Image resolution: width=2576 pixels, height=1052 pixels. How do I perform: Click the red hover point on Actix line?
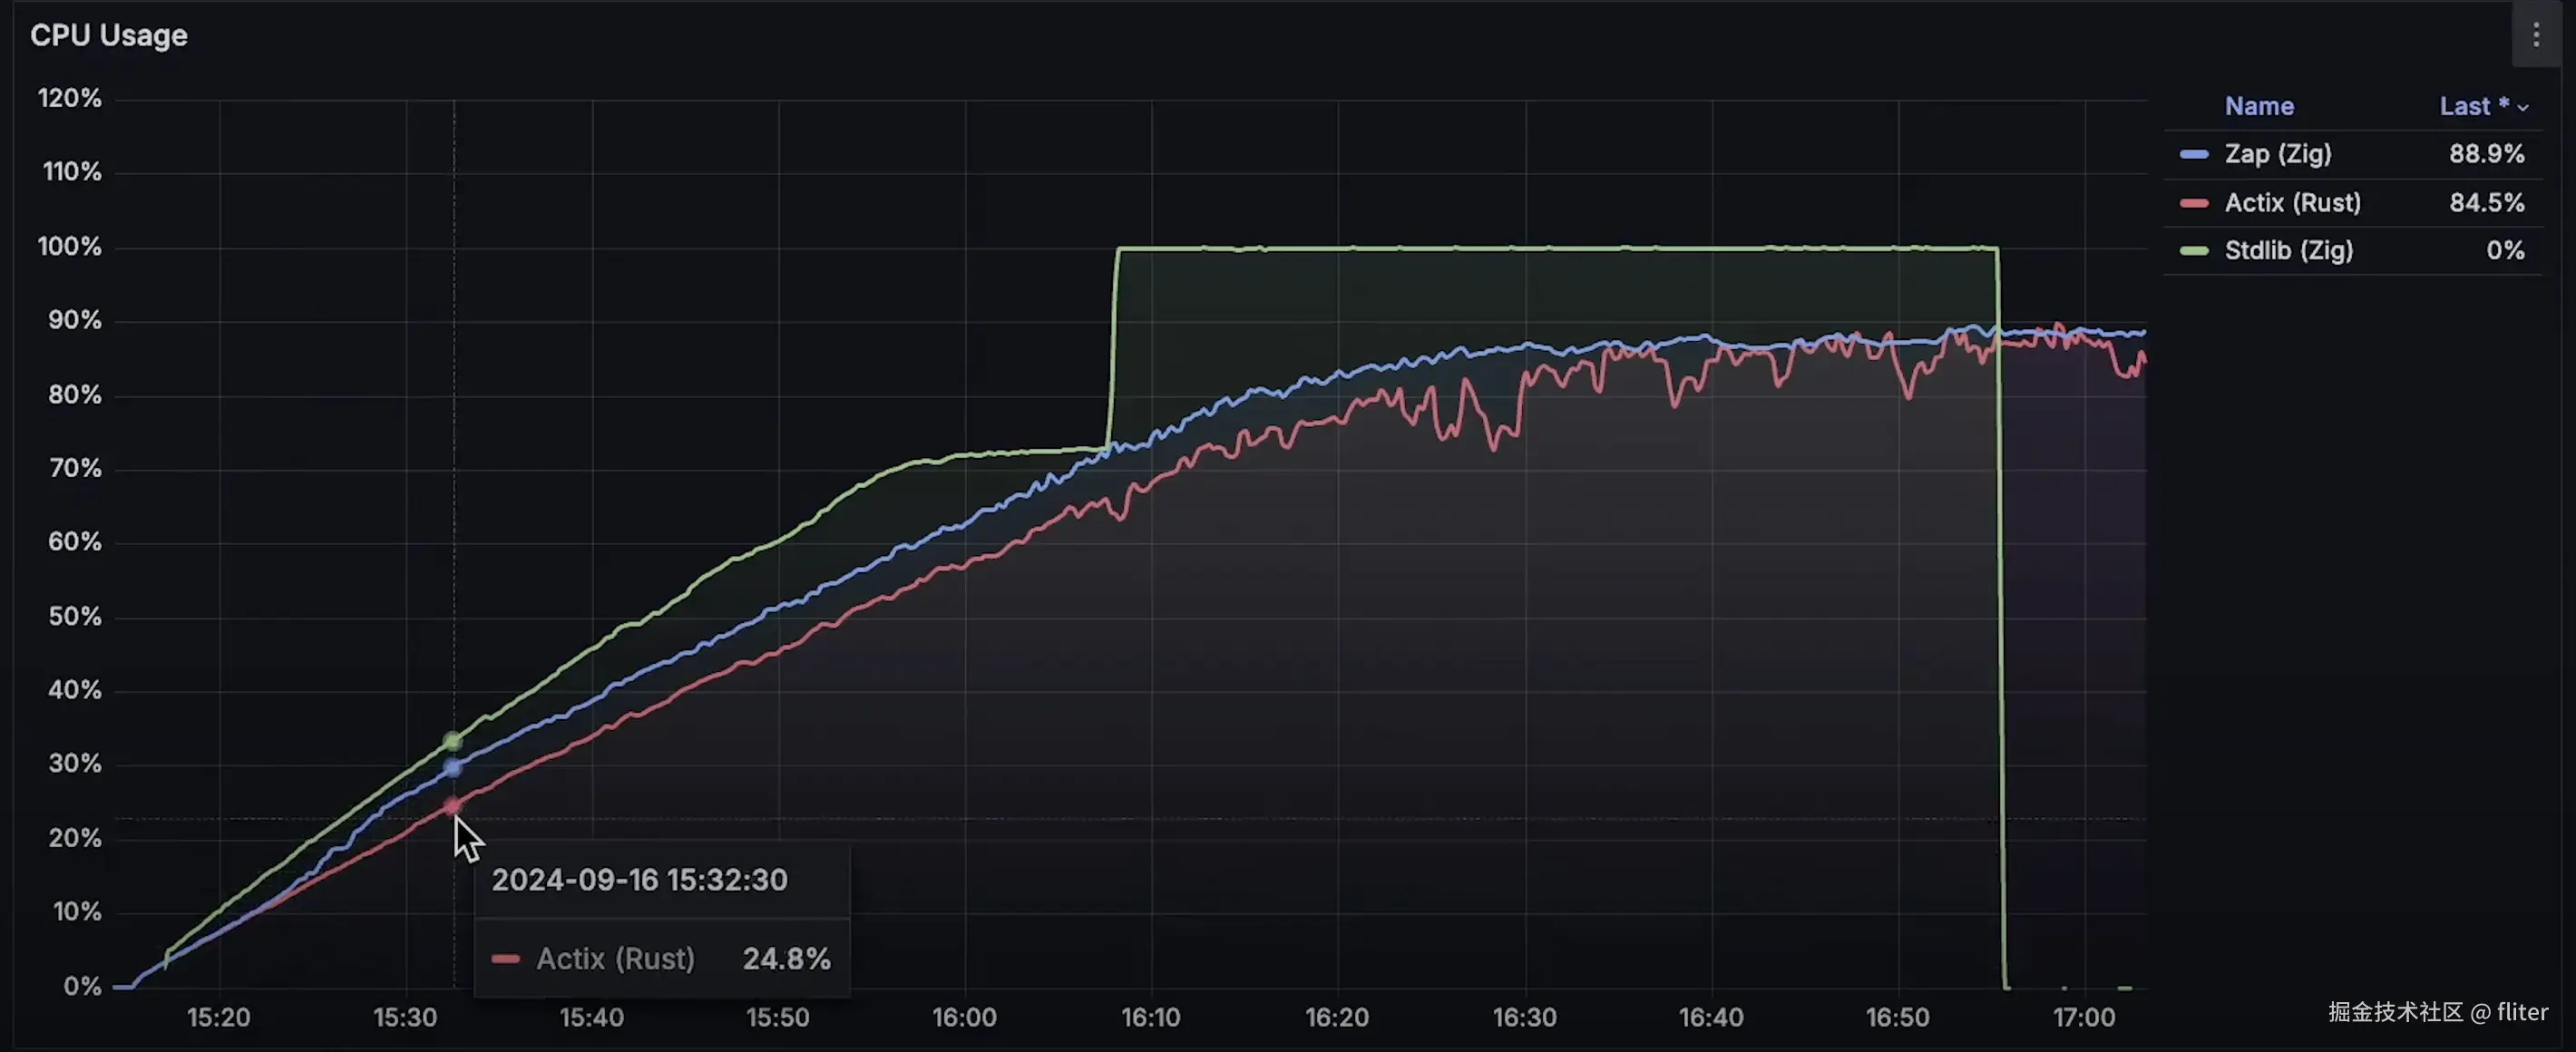pos(453,805)
